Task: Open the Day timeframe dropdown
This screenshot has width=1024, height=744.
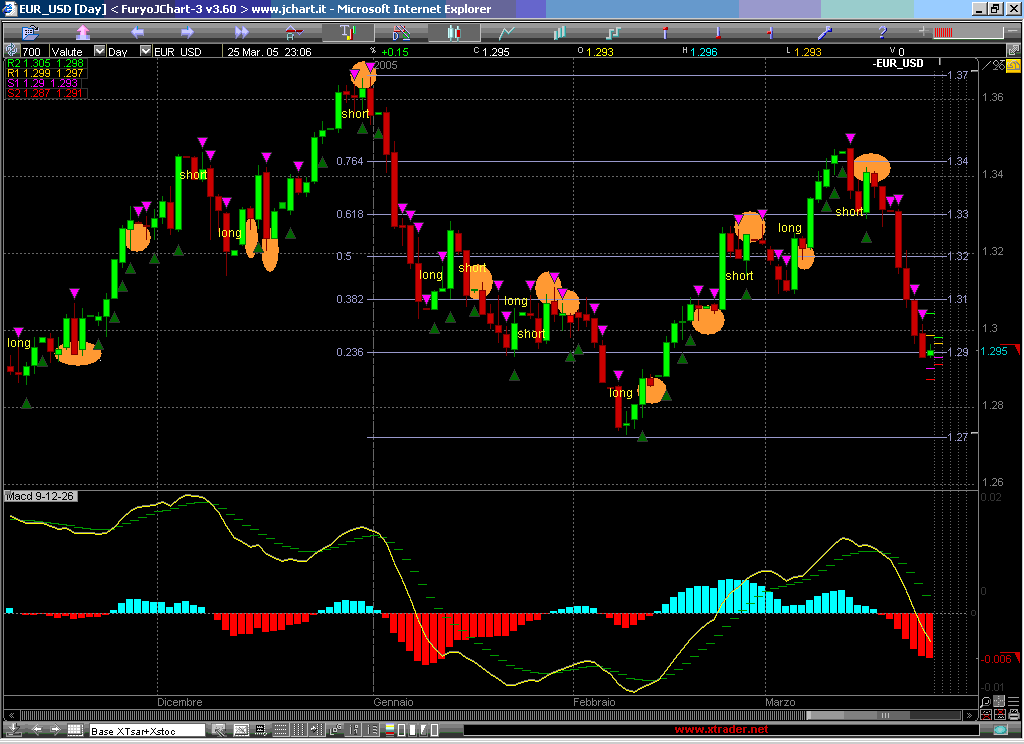Action: click(x=145, y=51)
